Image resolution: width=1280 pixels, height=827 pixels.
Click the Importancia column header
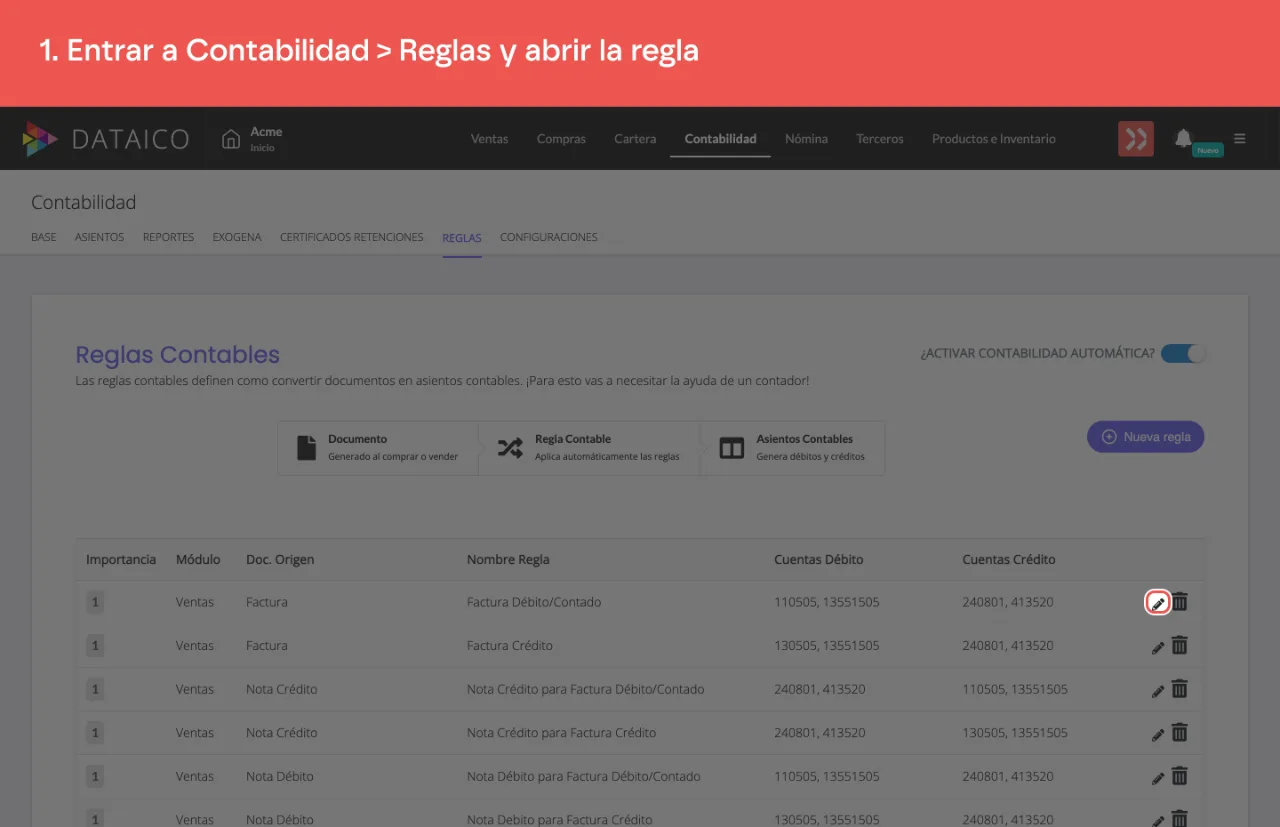(x=121, y=560)
